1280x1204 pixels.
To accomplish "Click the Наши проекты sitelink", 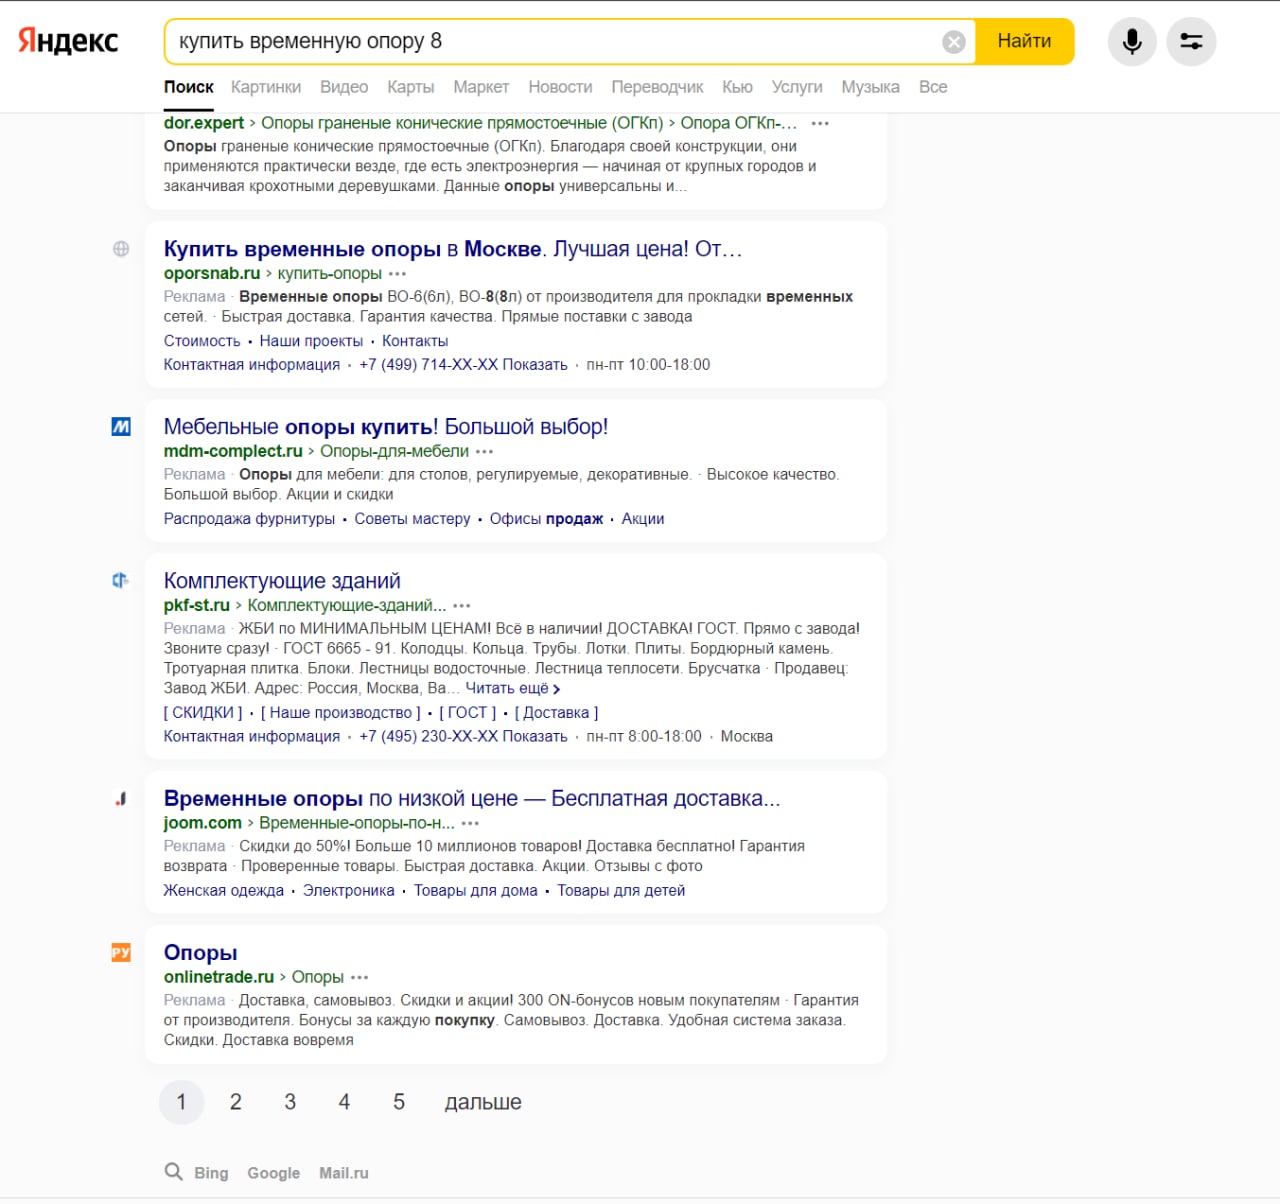I will click(x=311, y=341).
